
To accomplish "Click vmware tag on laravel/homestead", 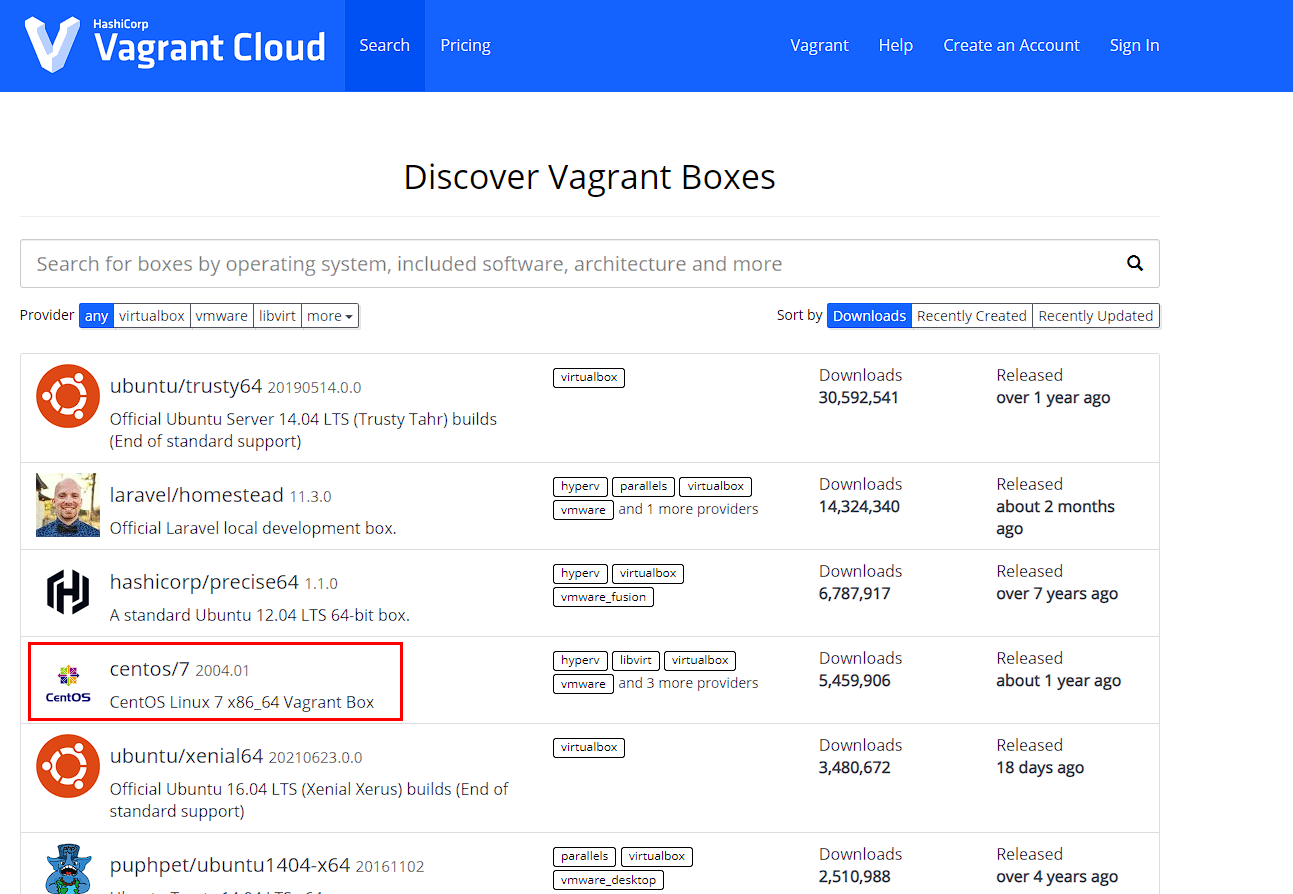I will coord(583,509).
